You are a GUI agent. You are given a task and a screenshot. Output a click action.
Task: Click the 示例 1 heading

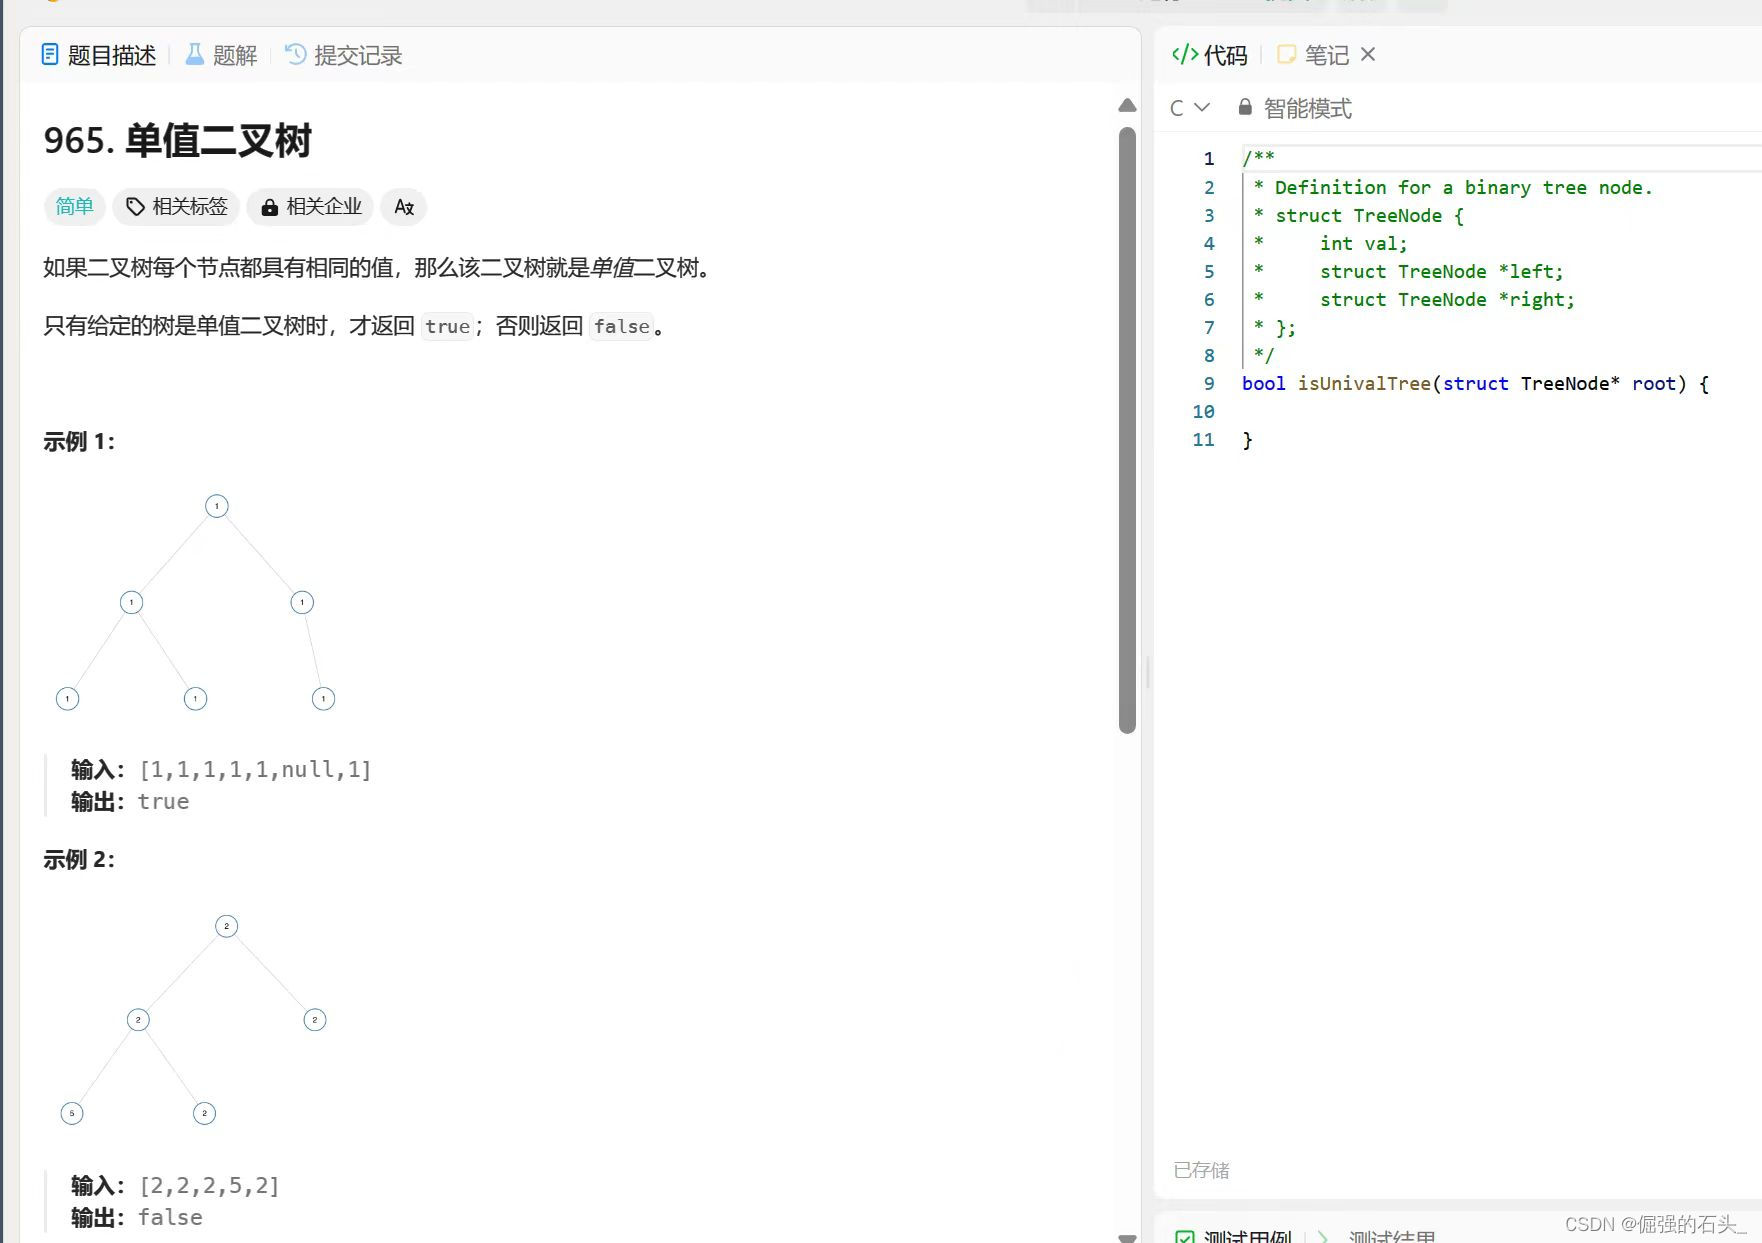pyautogui.click(x=79, y=442)
